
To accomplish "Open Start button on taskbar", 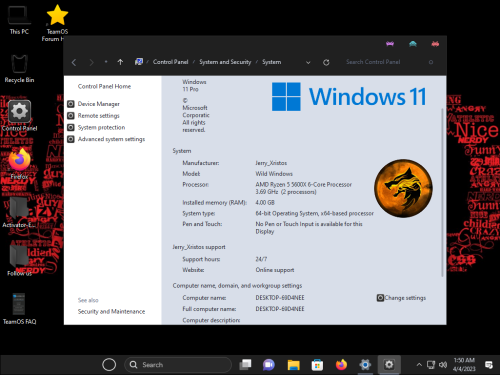I will (x=109, y=365).
